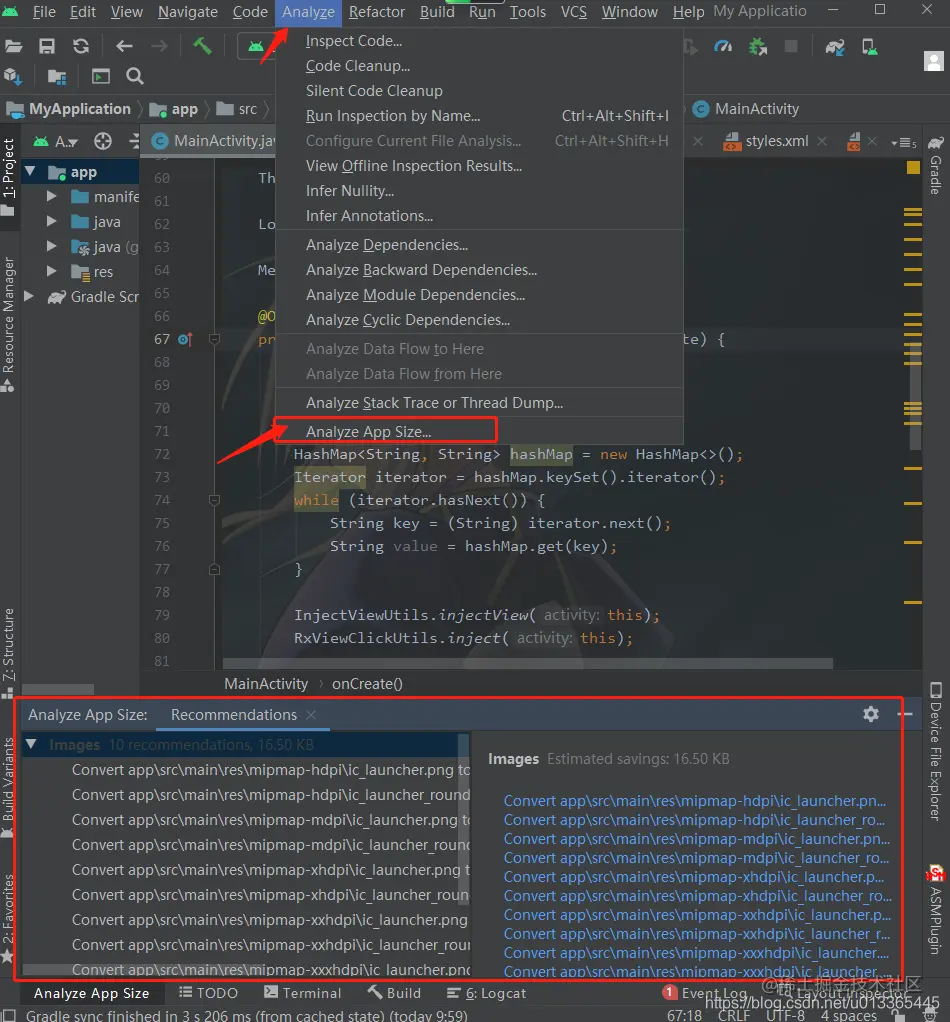Toggle the Resource Manager tool window
Image resolution: width=950 pixels, height=1022 pixels.
8,325
